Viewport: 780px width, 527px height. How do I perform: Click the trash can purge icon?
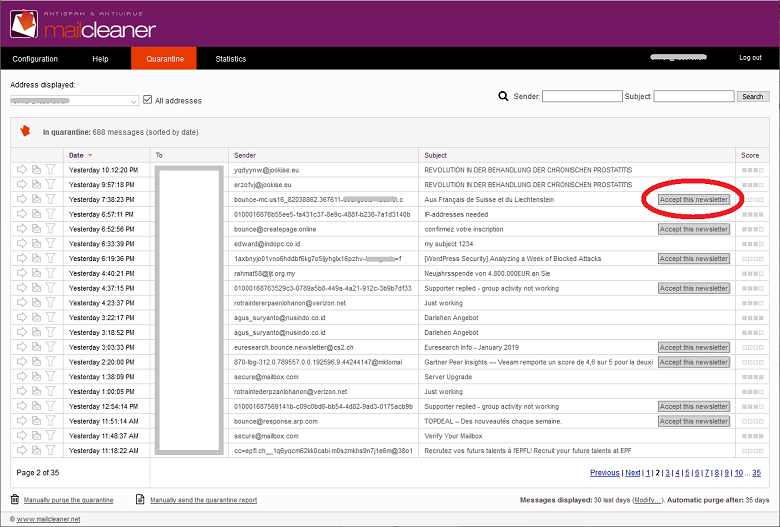pos(15,499)
